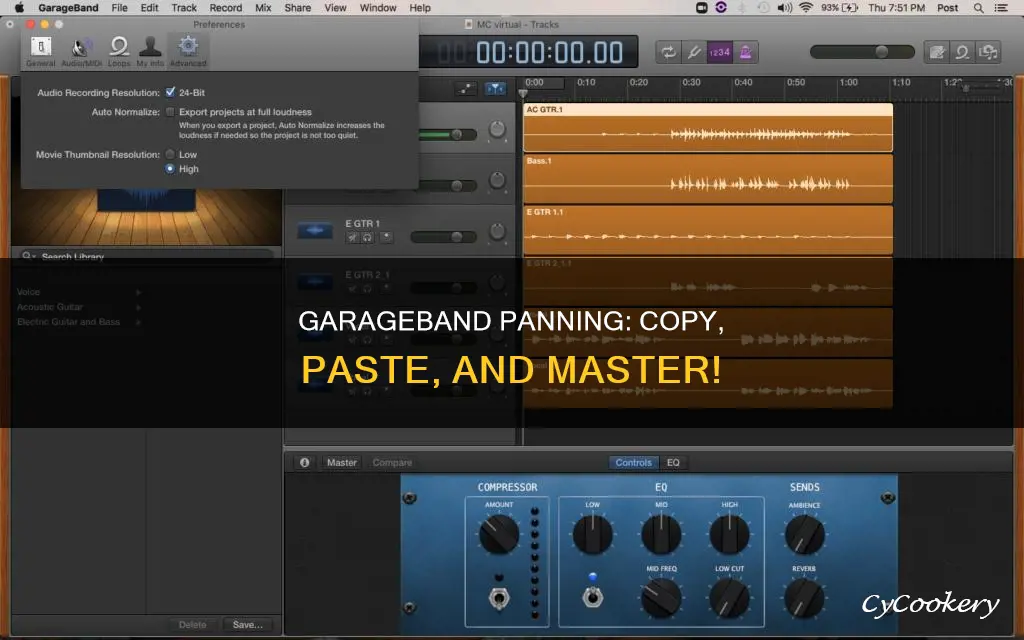Image resolution: width=1024 pixels, height=640 pixels.
Task: Open the Mix menu
Action: coord(263,8)
